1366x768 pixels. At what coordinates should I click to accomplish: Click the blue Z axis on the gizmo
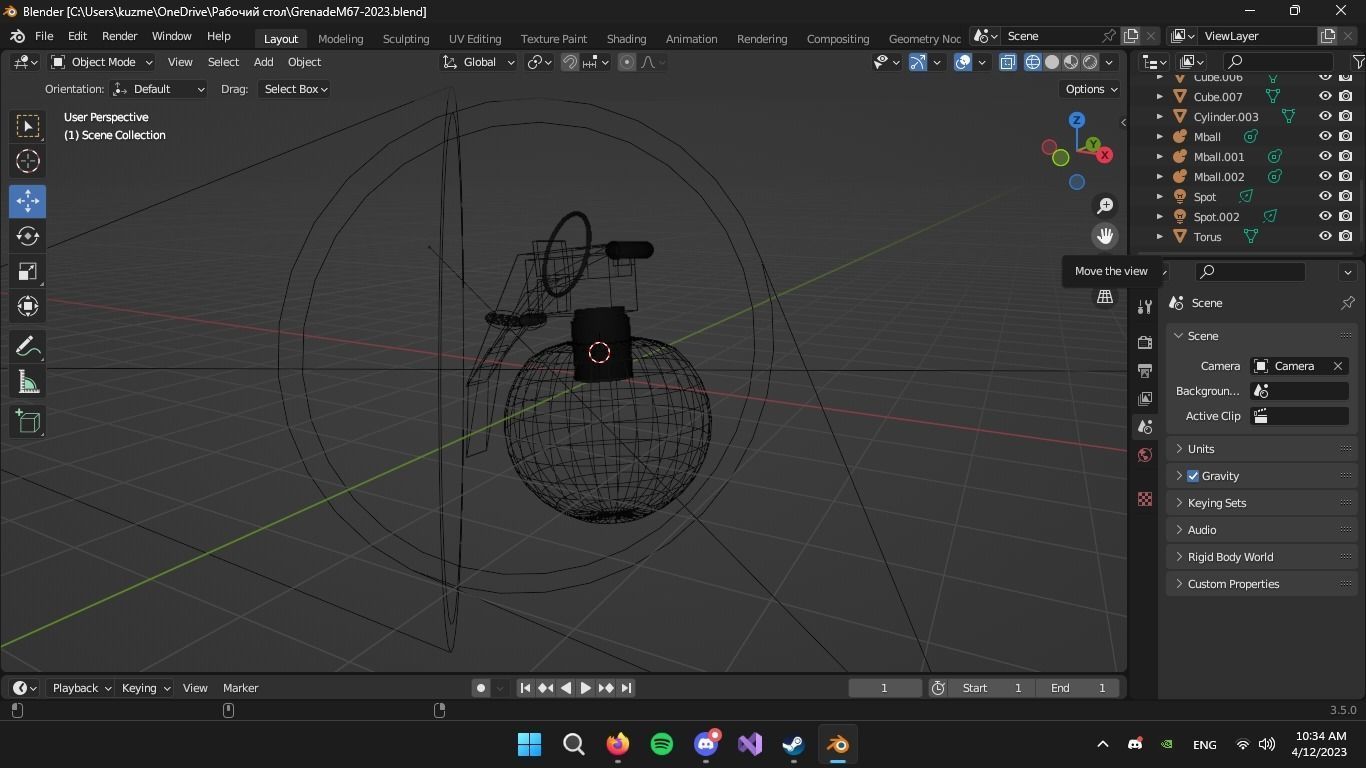tap(1077, 120)
